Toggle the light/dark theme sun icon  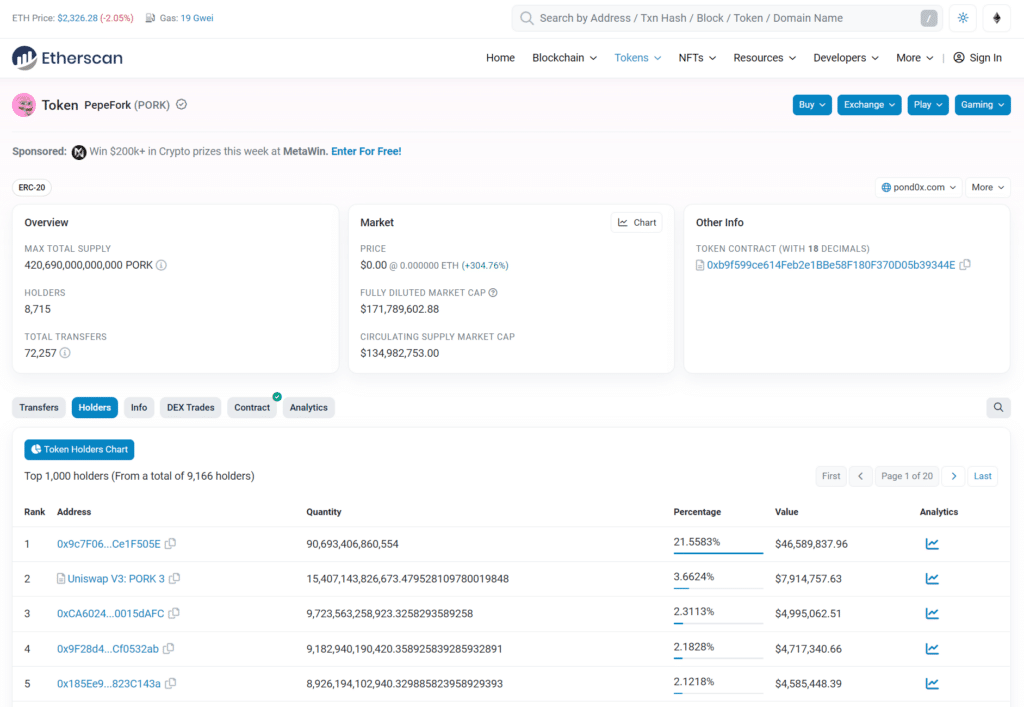[963, 18]
